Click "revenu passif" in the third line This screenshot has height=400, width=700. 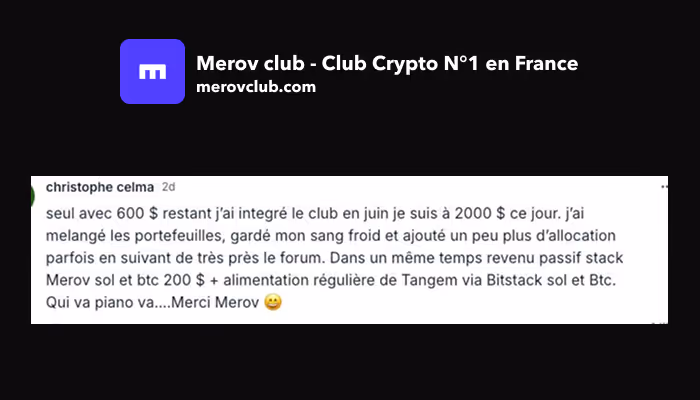[x=533, y=258]
